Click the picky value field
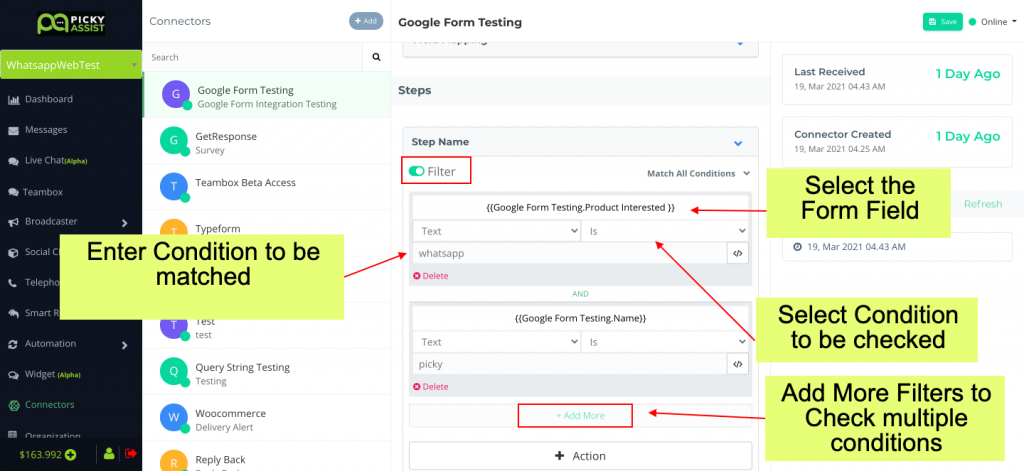The image size is (1024, 471). (569, 365)
